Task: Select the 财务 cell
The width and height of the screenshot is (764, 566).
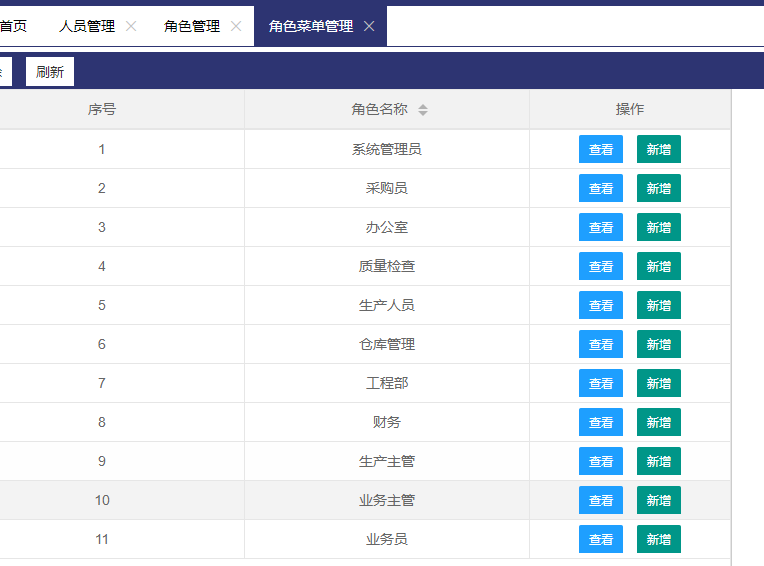Action: click(387, 422)
